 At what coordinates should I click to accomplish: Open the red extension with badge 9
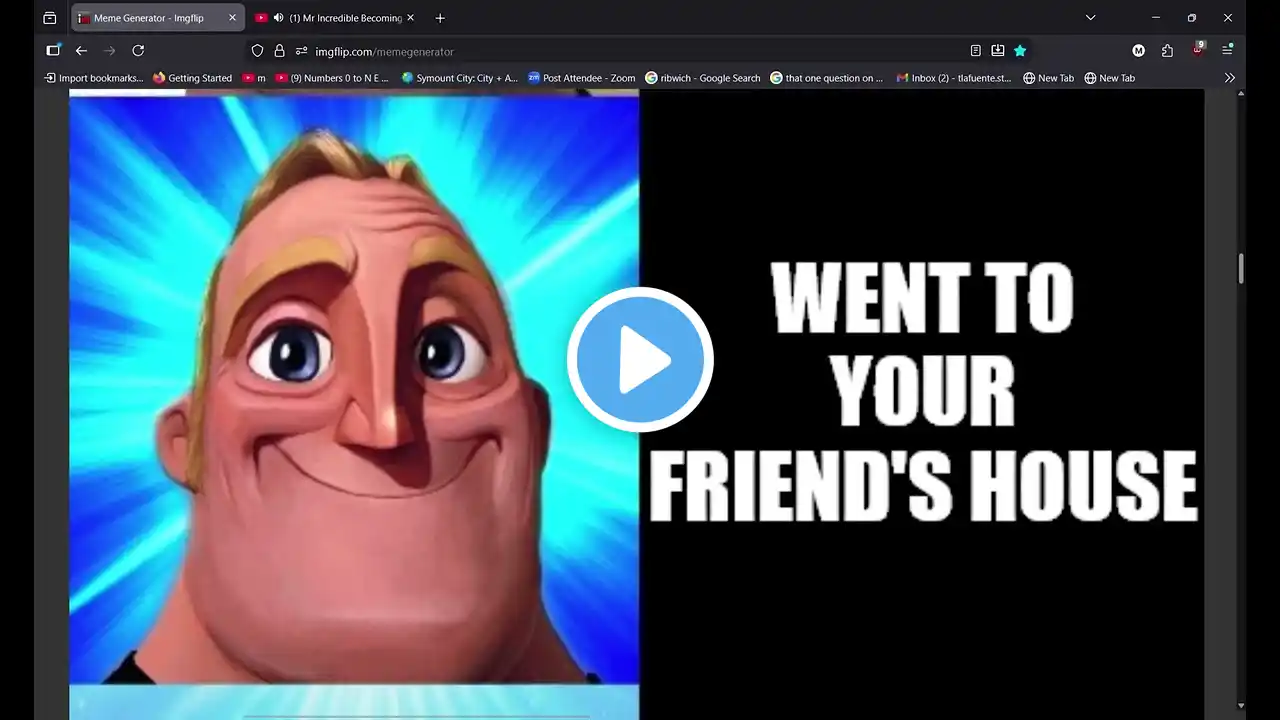click(x=1198, y=50)
